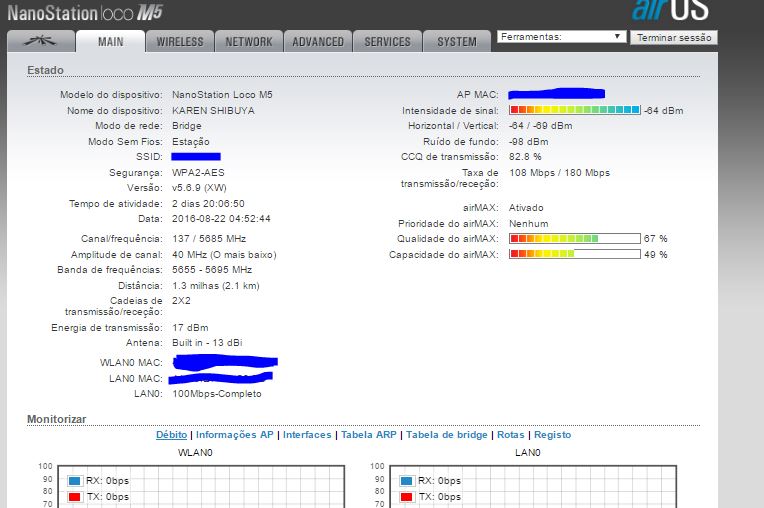The image size is (764, 508).
Task: Show the Tabela ARP link
Action: pyautogui.click(x=369, y=434)
